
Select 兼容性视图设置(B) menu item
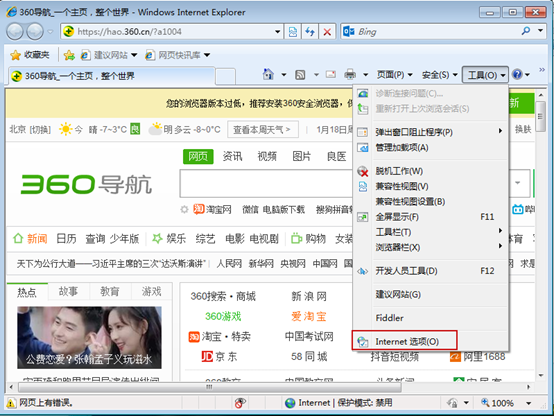(x=430, y=201)
